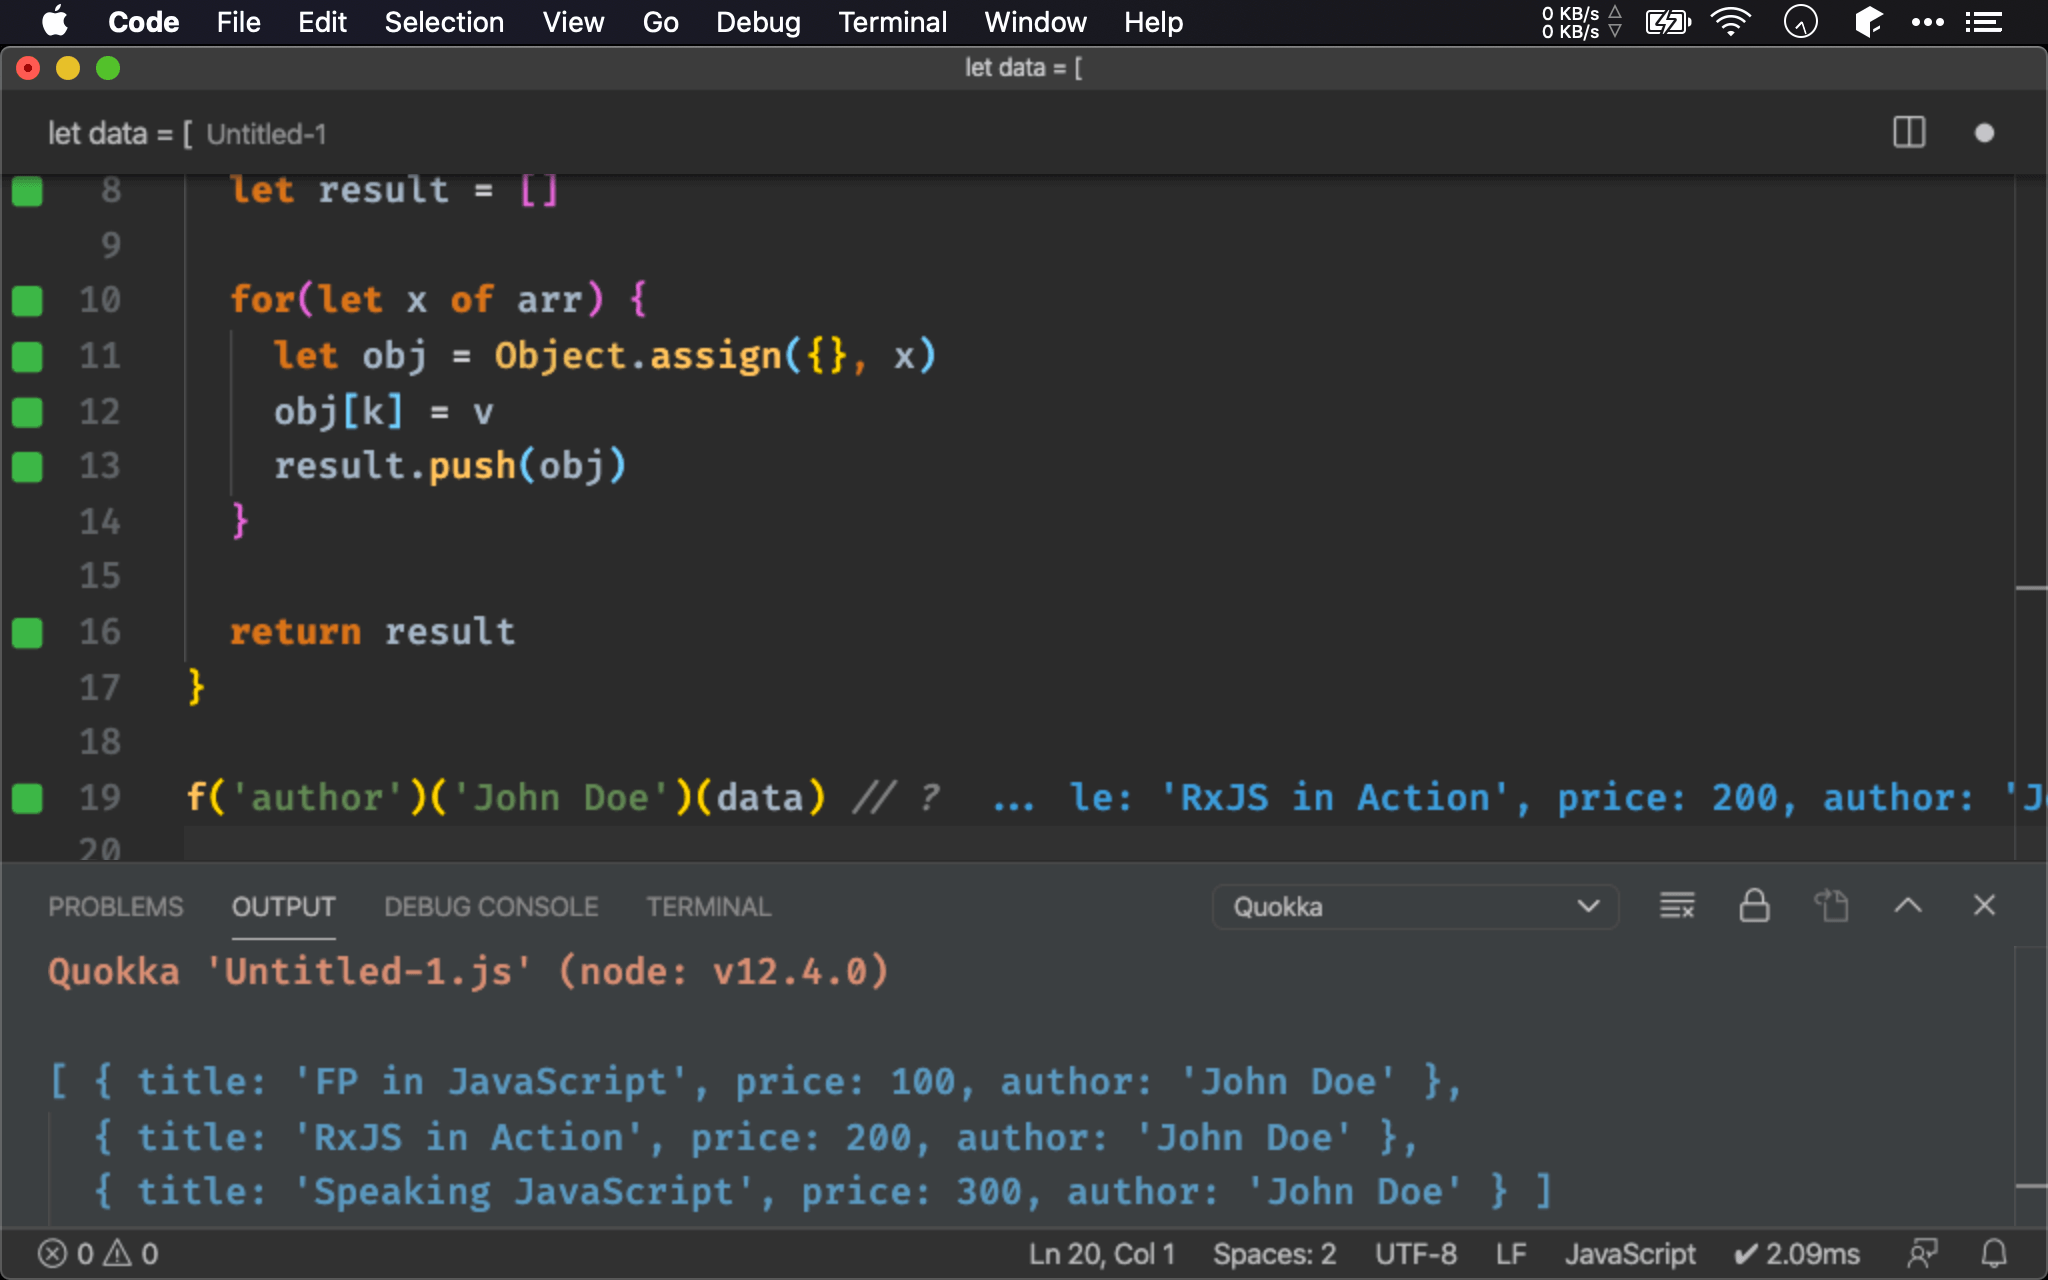Open the Go menu
This screenshot has height=1280, width=2048.
click(x=660, y=22)
